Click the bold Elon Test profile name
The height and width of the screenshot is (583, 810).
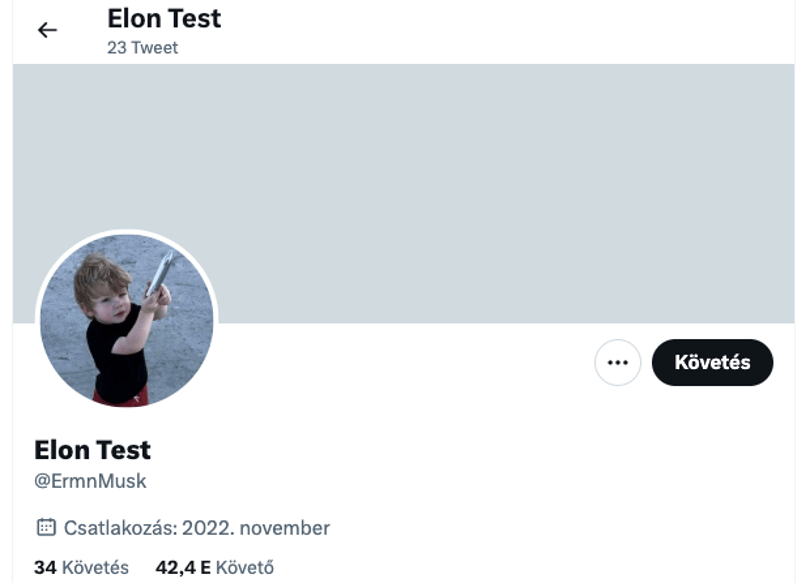point(92,450)
